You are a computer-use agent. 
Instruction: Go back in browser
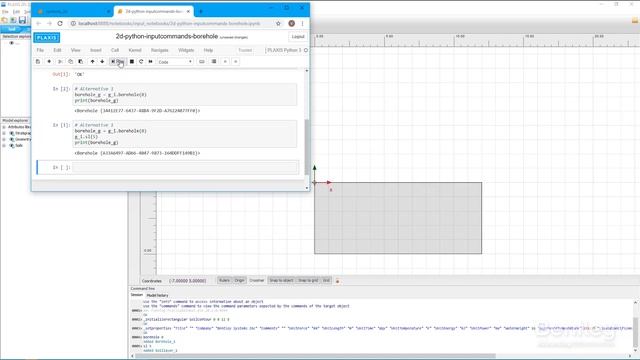click(x=39, y=24)
